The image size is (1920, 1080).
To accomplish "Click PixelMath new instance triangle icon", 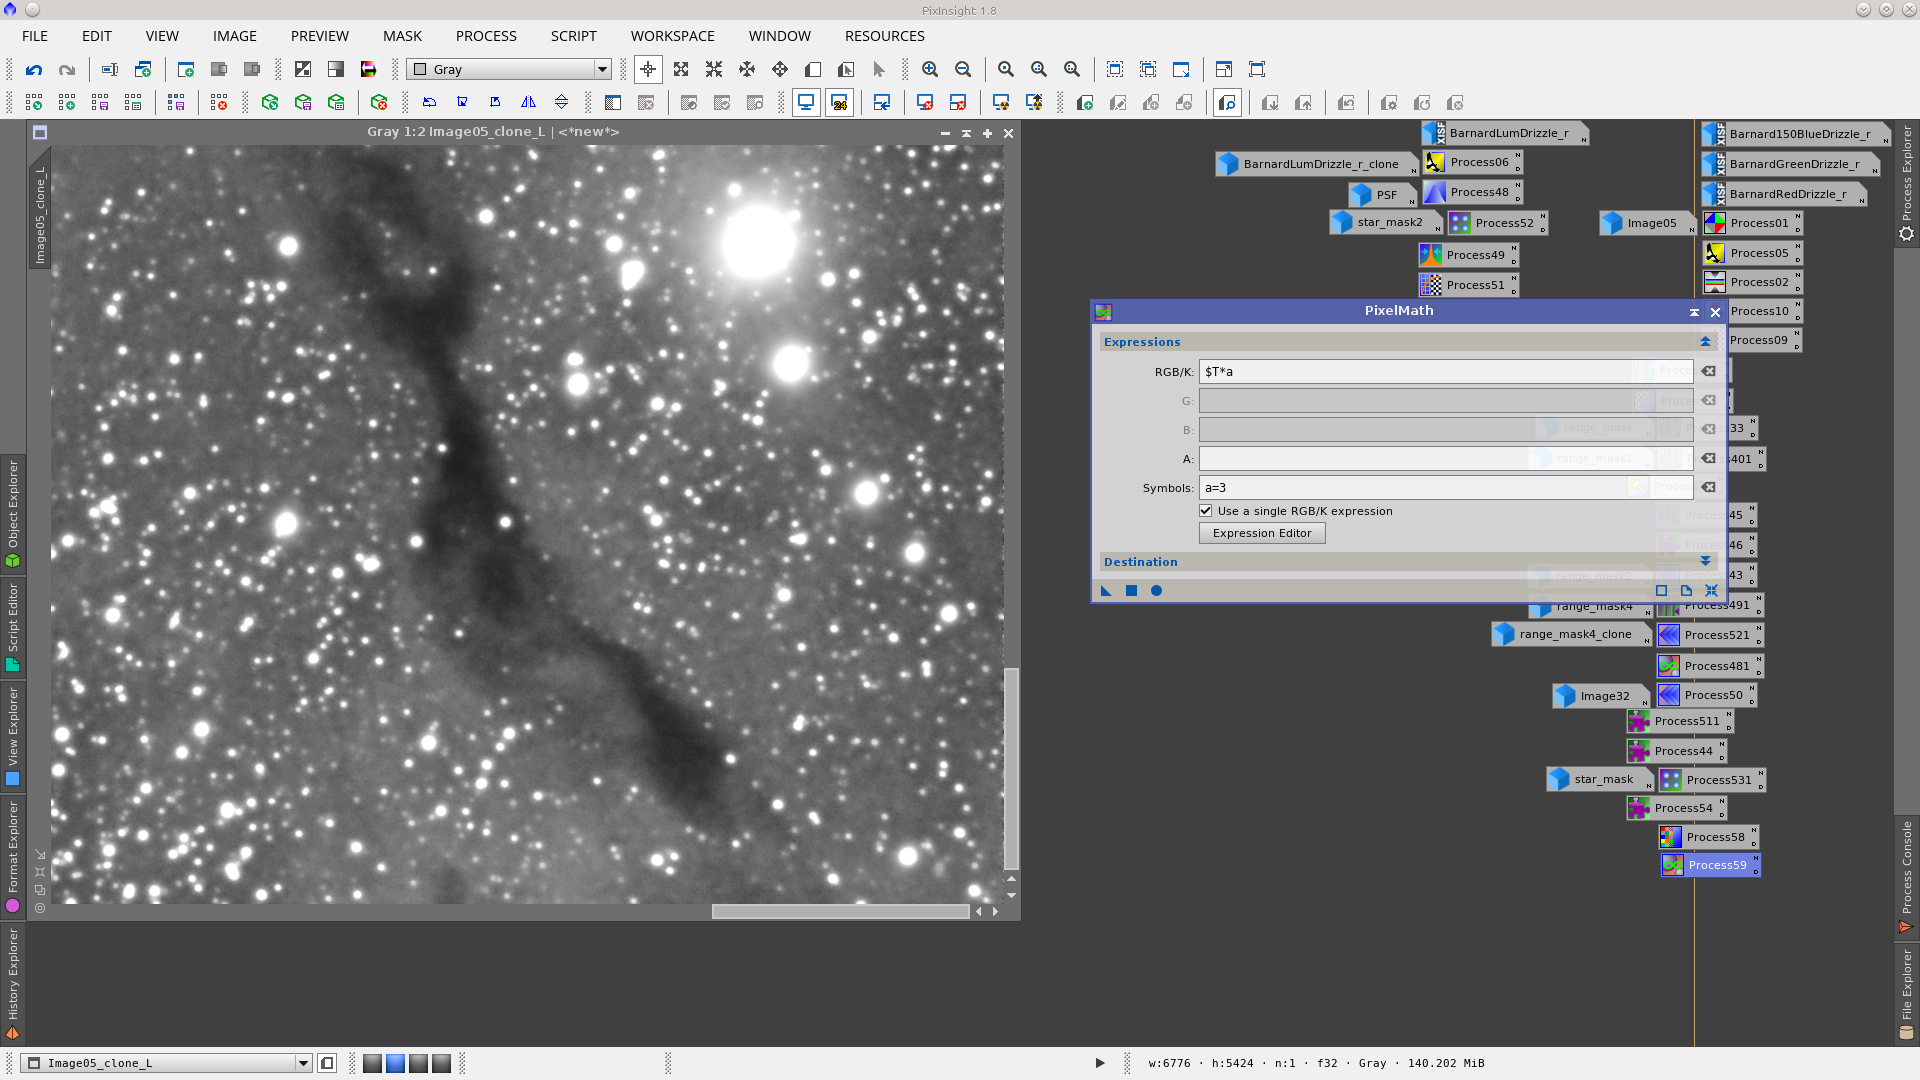I will coord(1106,591).
